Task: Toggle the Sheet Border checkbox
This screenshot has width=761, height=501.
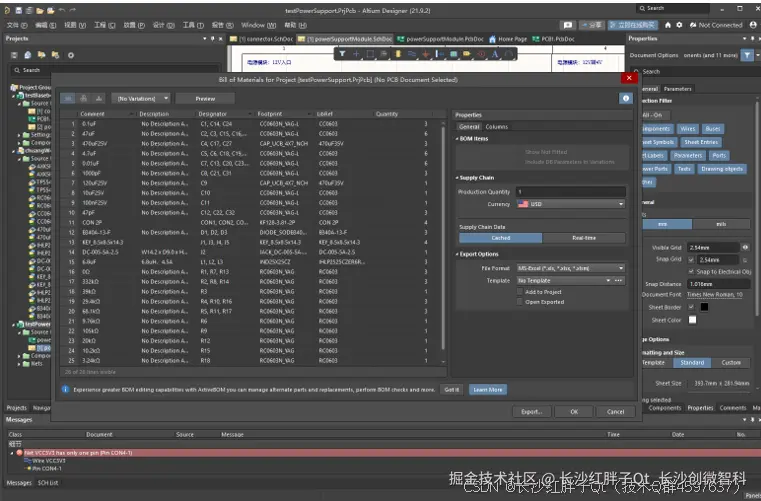Action: (691, 307)
